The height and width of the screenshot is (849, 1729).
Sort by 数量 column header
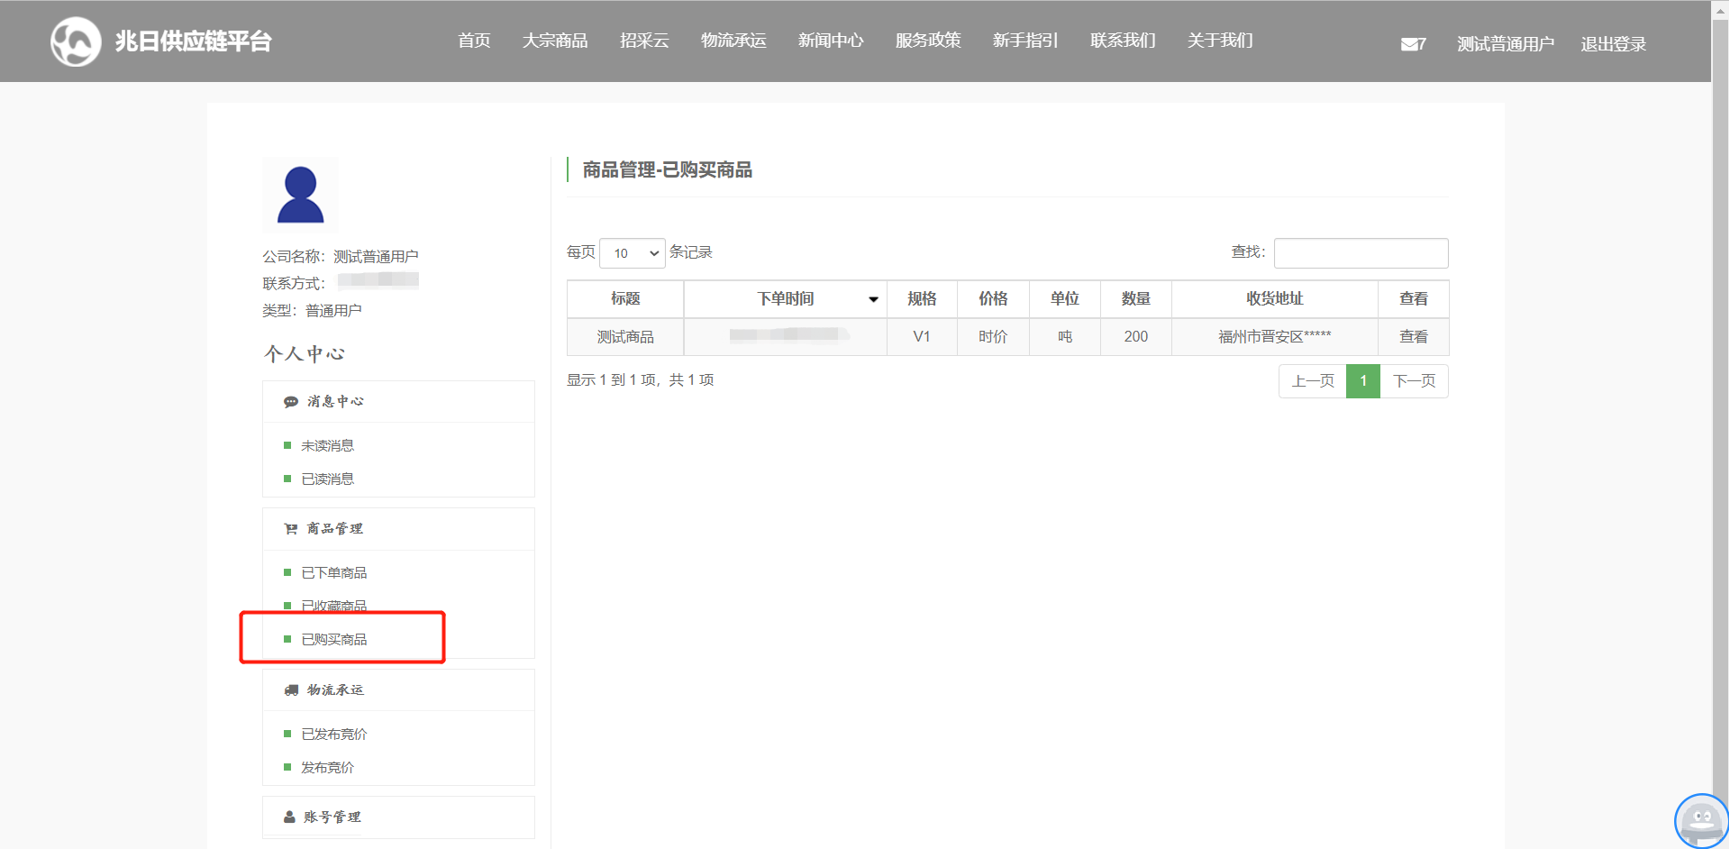(1135, 299)
